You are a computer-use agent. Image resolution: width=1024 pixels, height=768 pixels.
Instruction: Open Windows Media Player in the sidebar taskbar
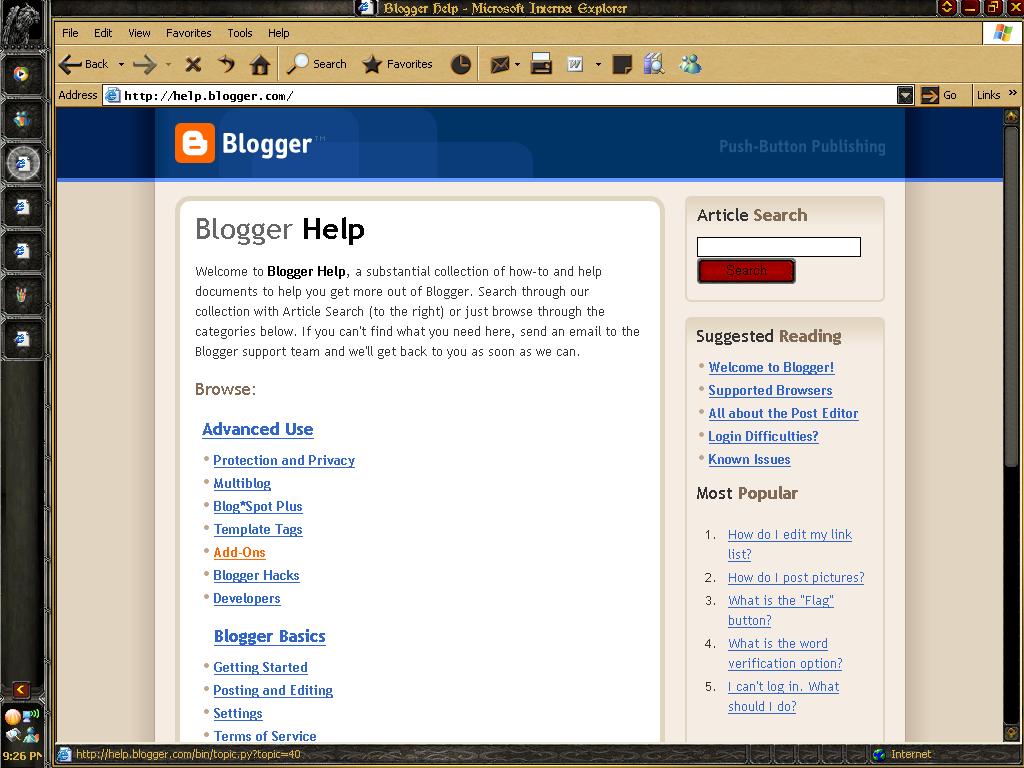click(21, 74)
